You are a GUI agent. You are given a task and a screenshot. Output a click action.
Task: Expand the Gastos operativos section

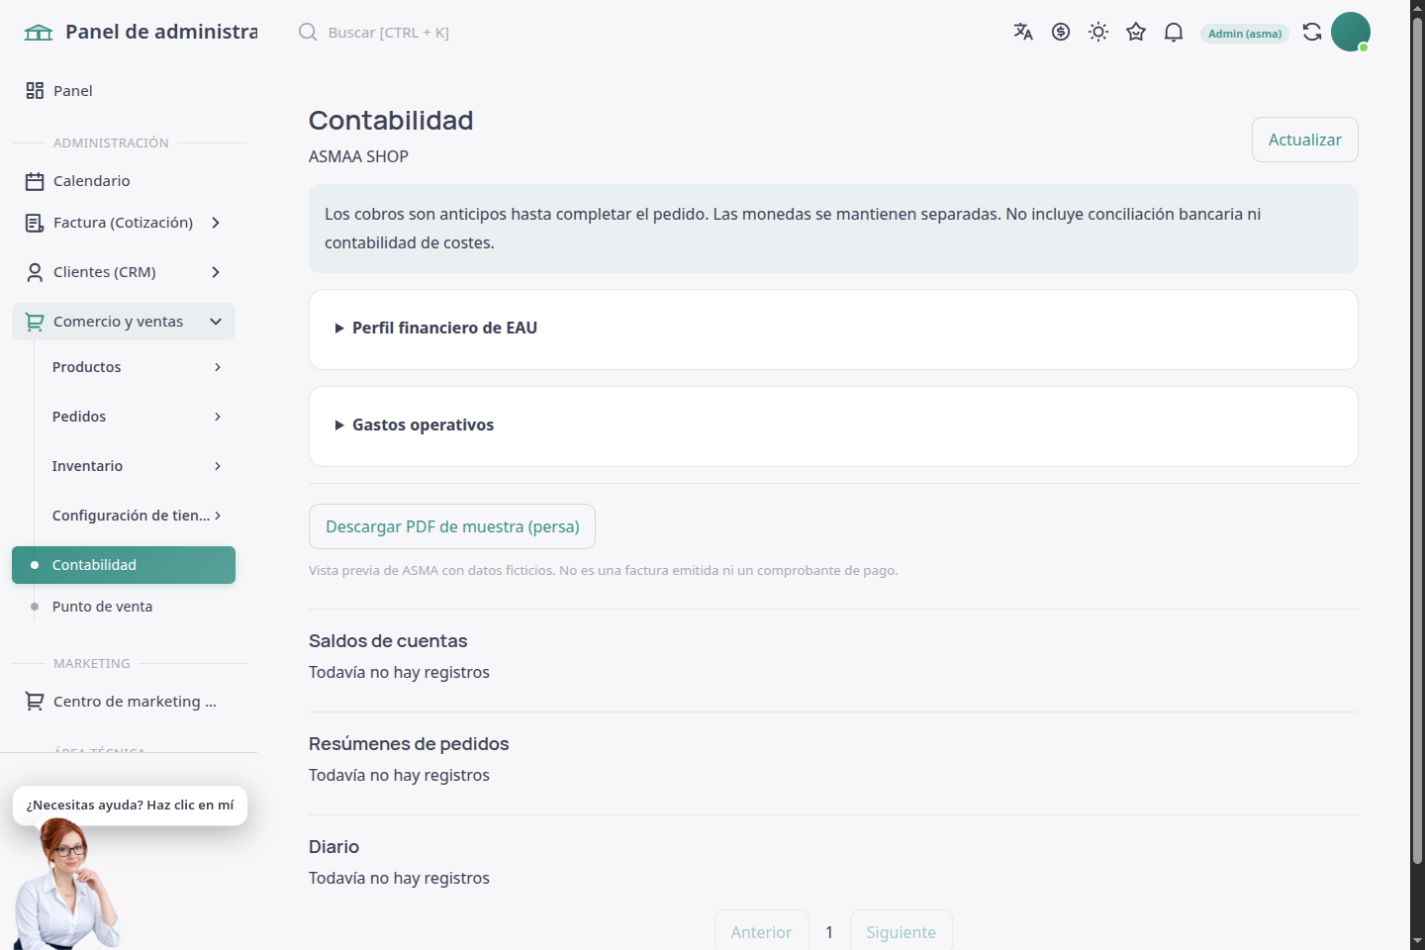(833, 425)
